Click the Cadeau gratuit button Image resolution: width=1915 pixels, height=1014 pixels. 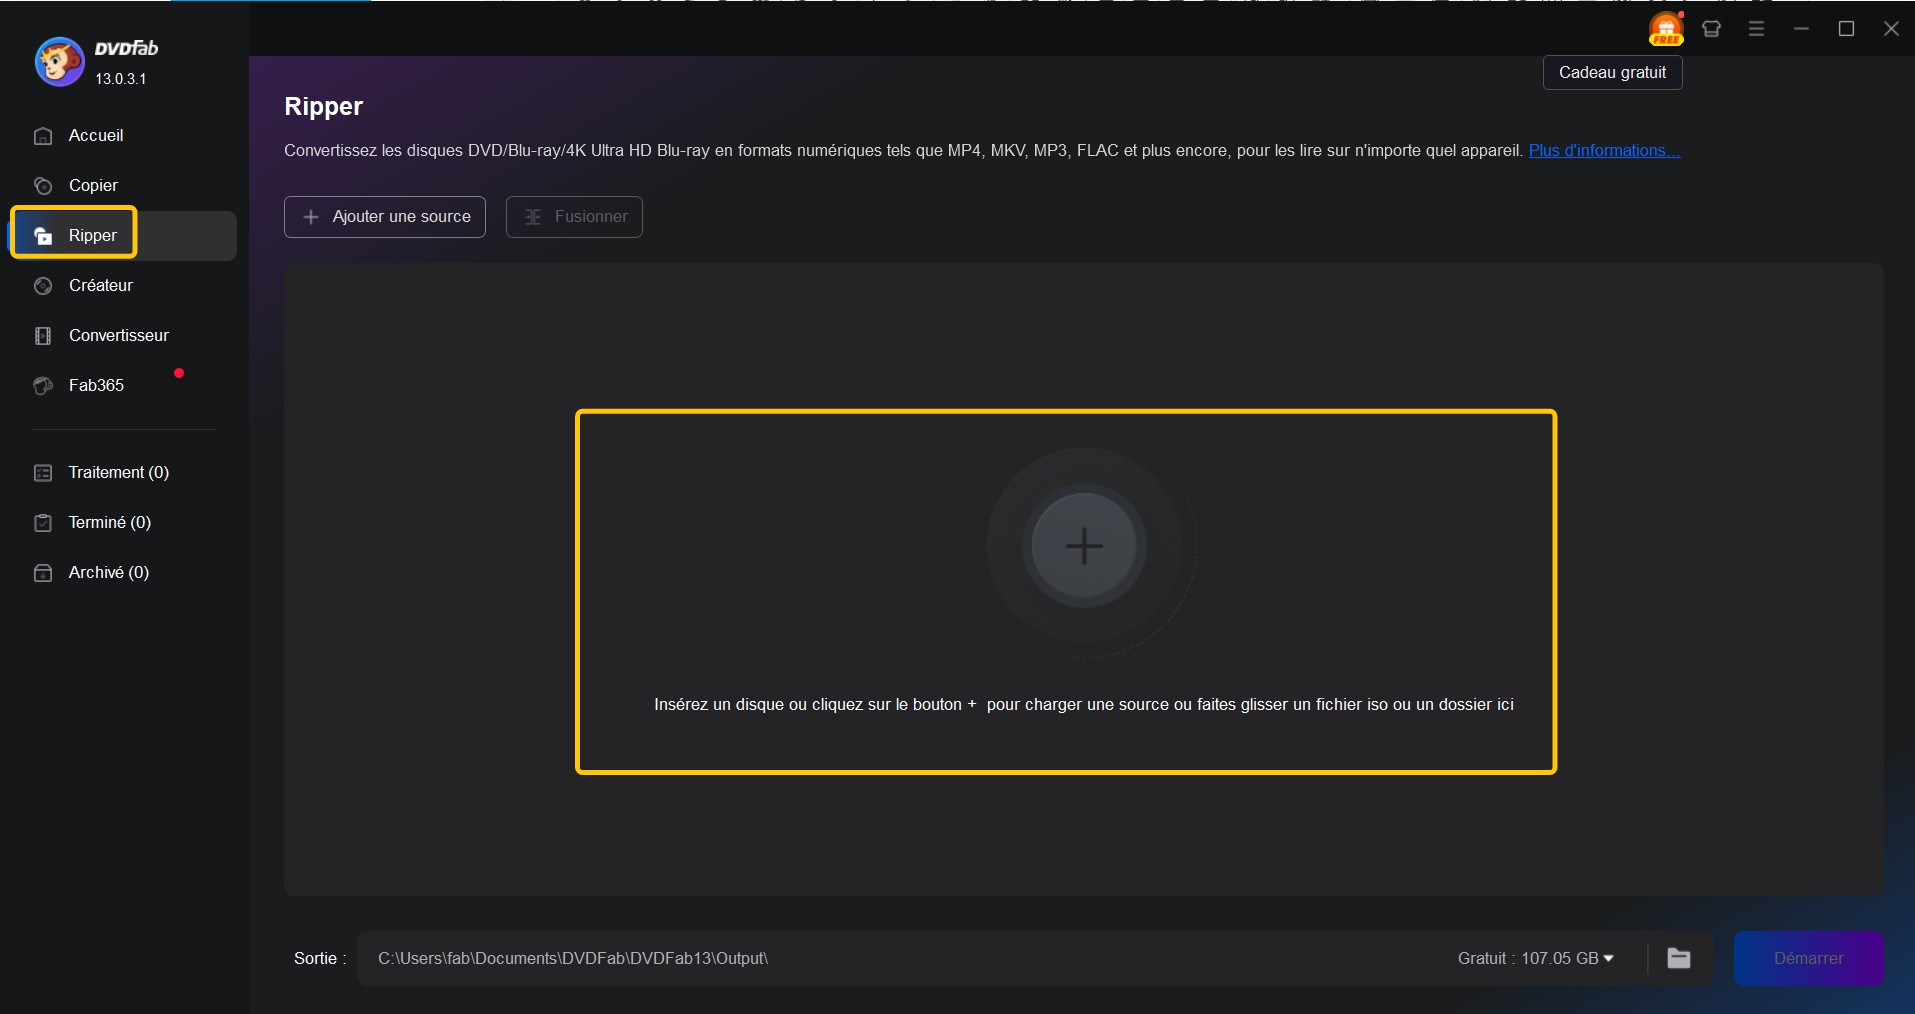(1612, 72)
